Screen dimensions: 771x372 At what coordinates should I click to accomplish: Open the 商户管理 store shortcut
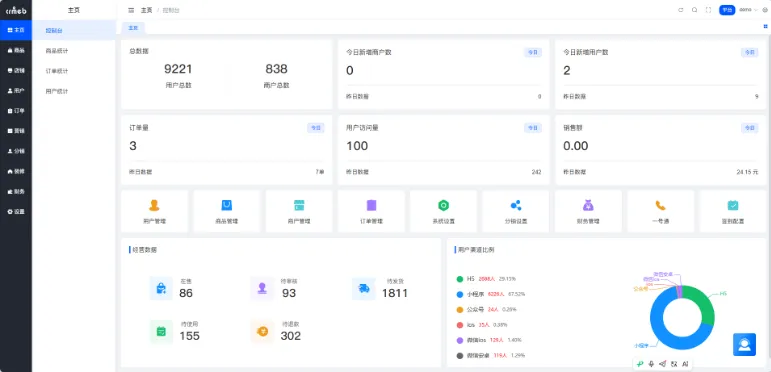(x=299, y=211)
